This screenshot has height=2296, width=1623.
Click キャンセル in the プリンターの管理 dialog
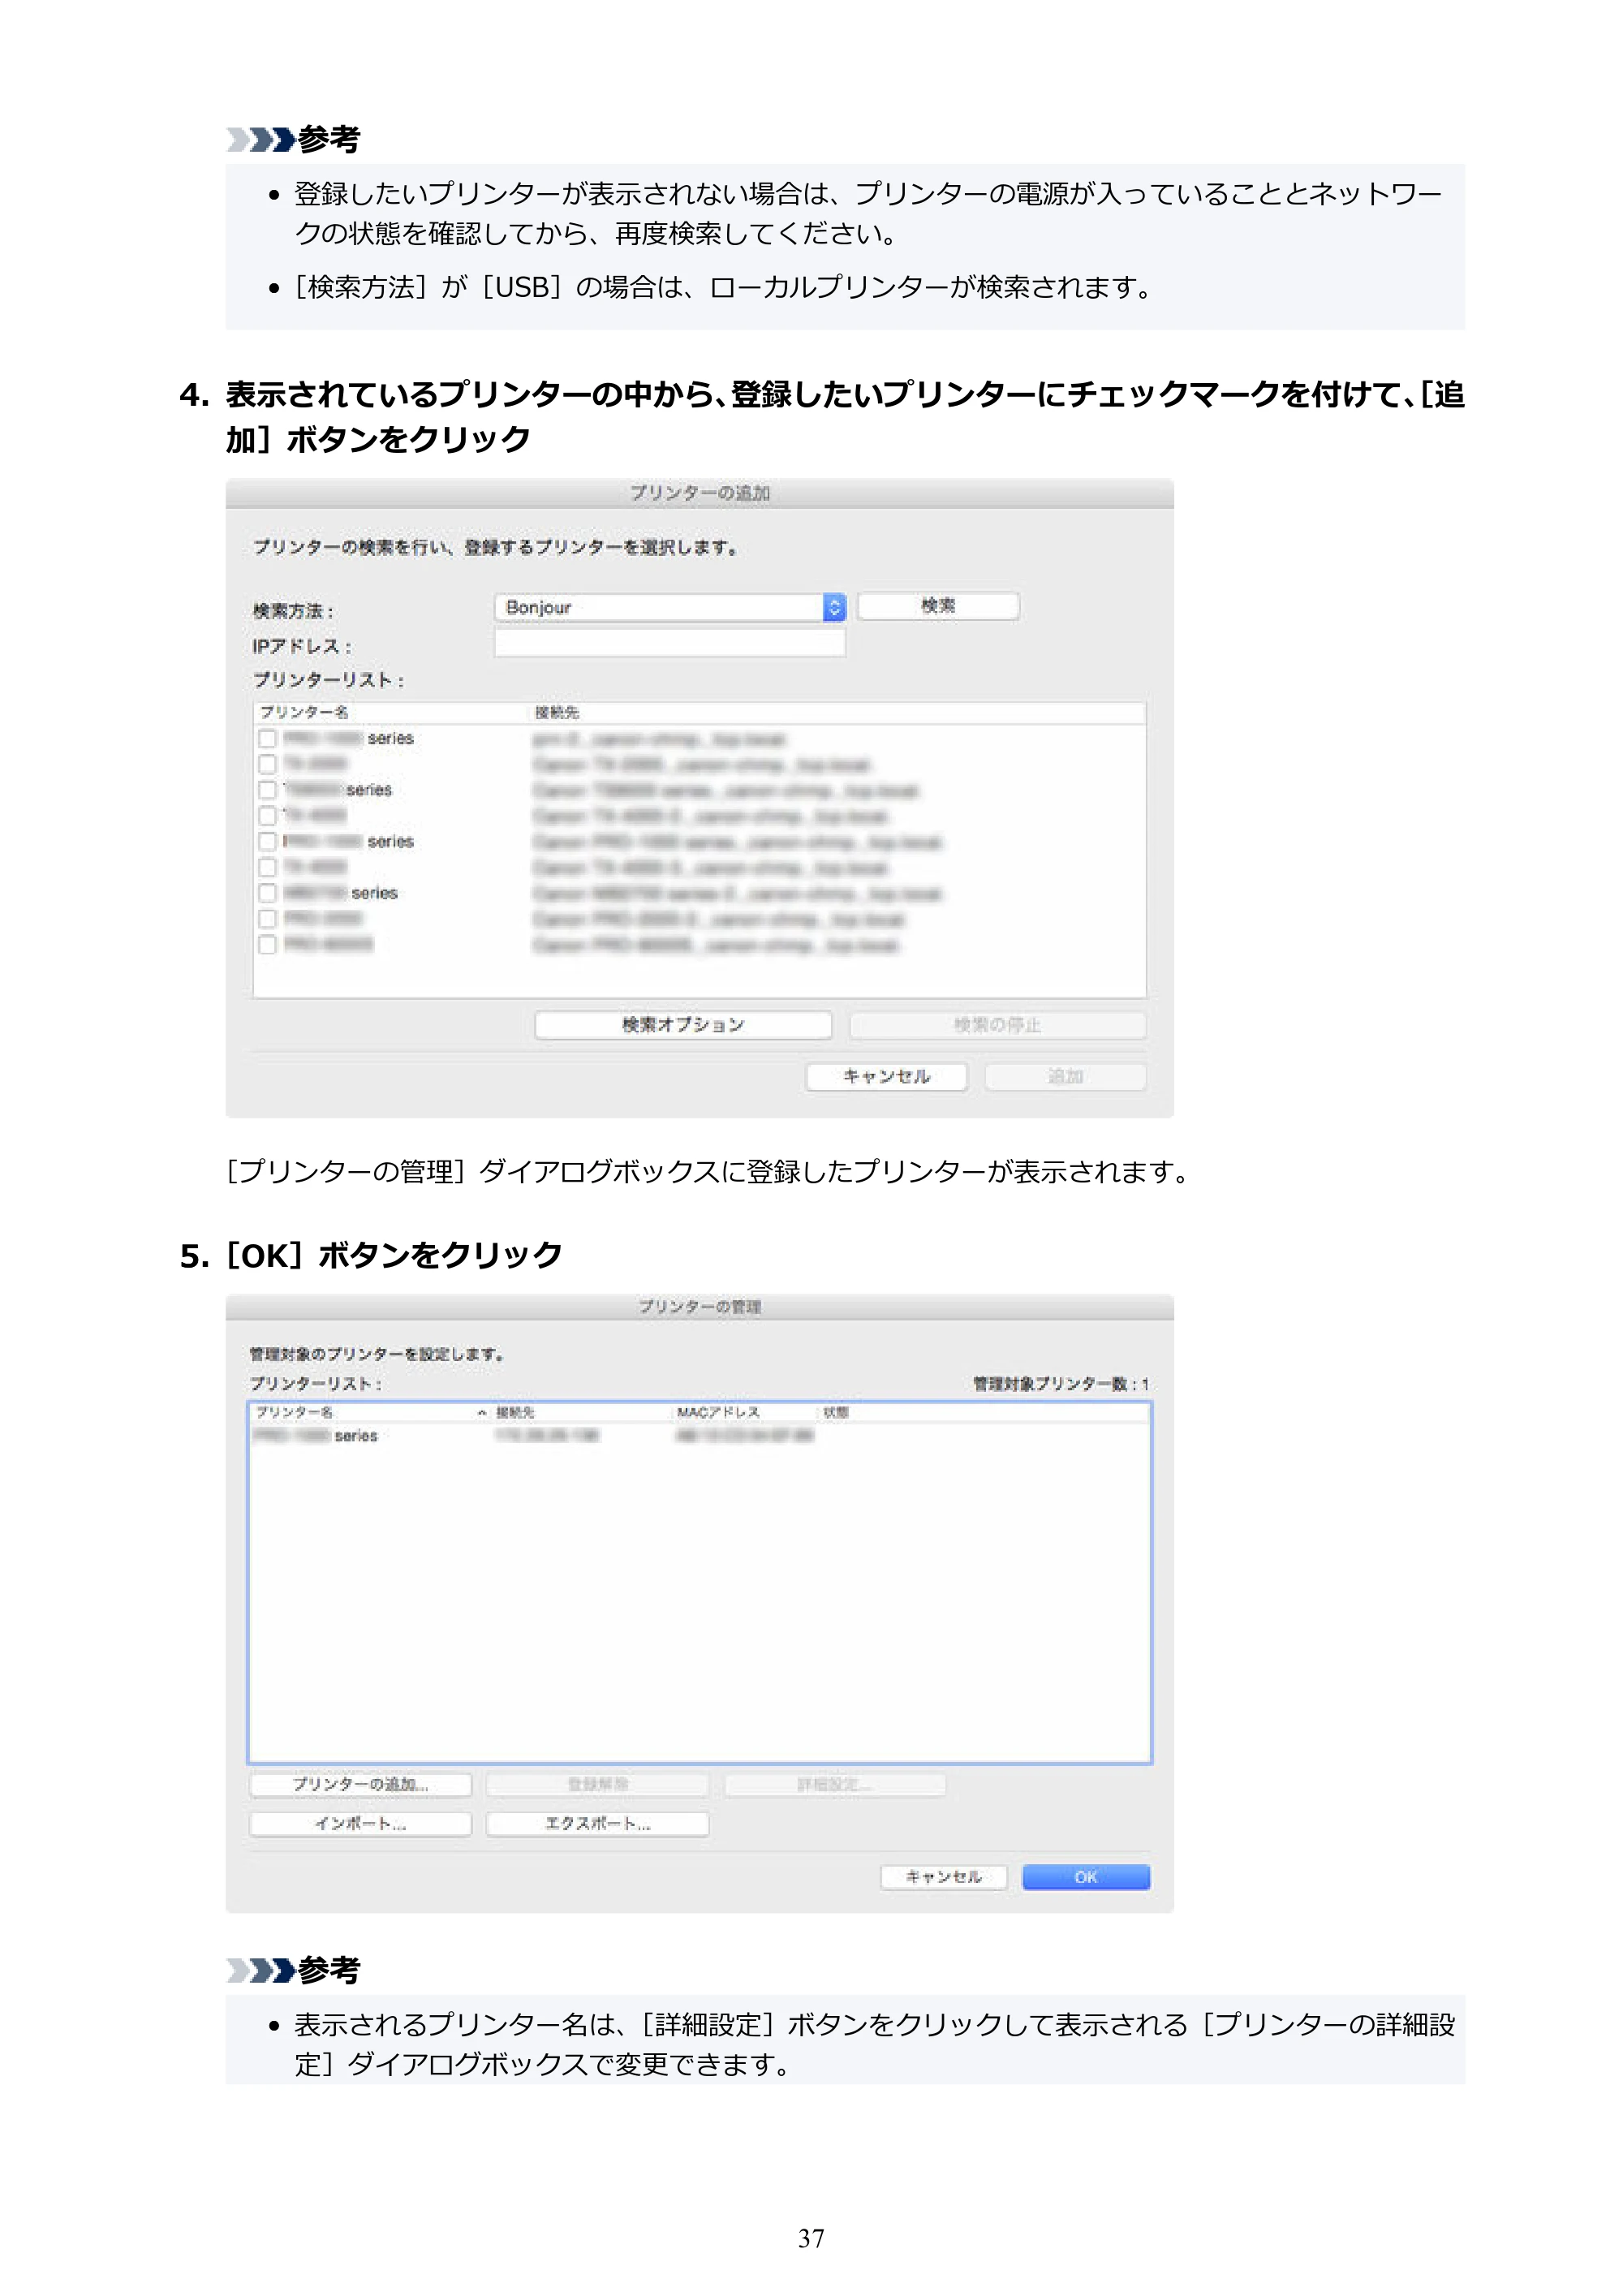point(943,1877)
